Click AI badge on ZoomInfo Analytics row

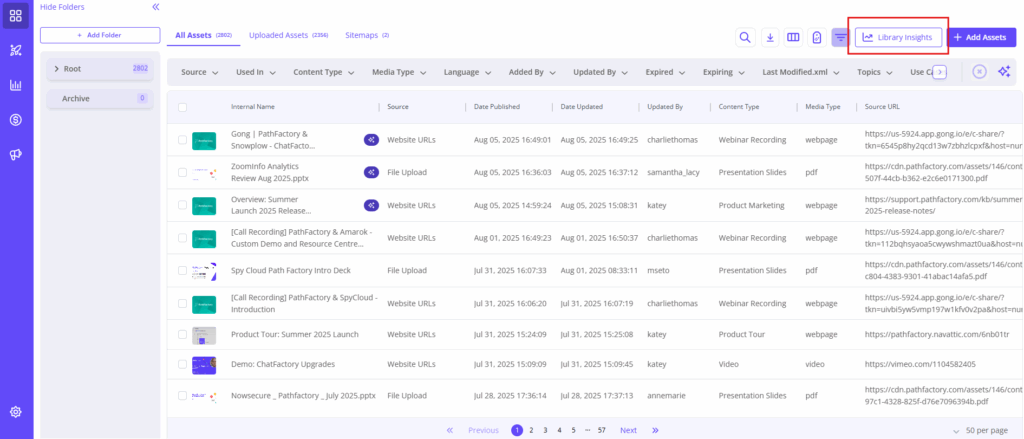[371, 172]
